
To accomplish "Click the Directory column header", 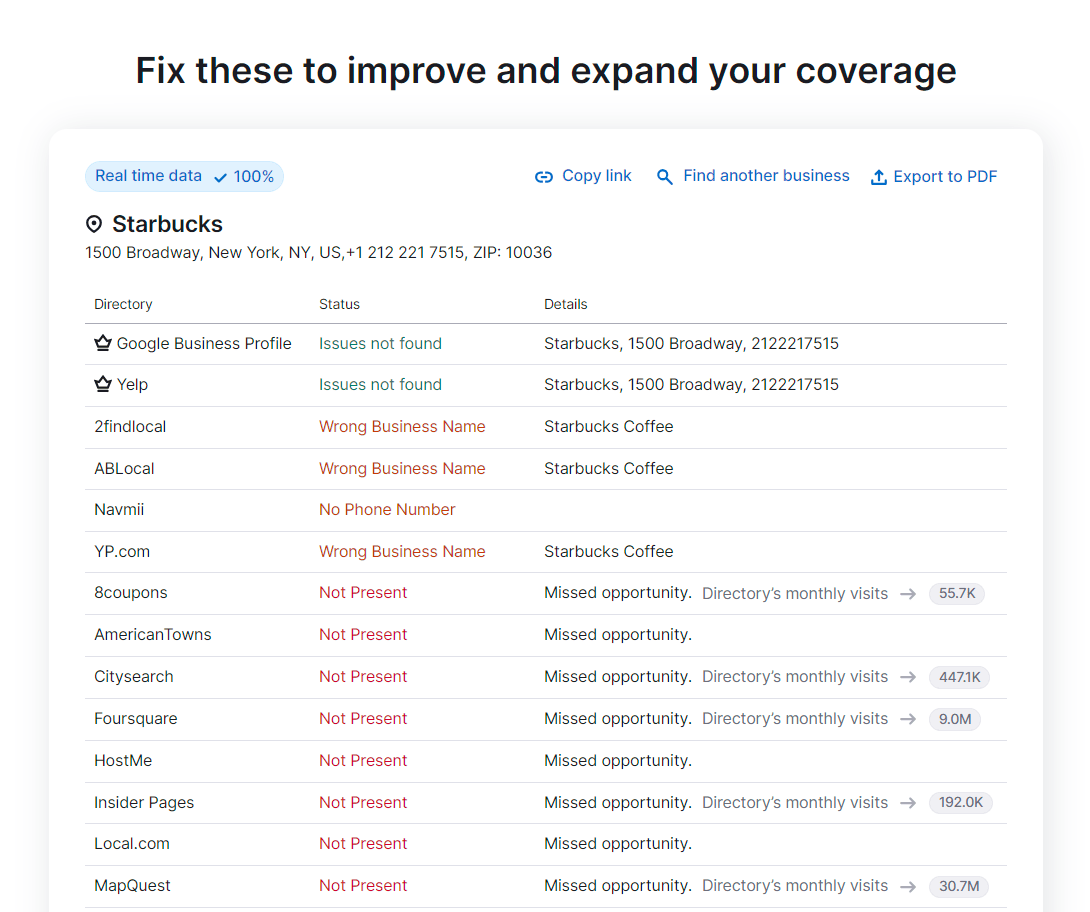I will pyautogui.click(x=123, y=304).
